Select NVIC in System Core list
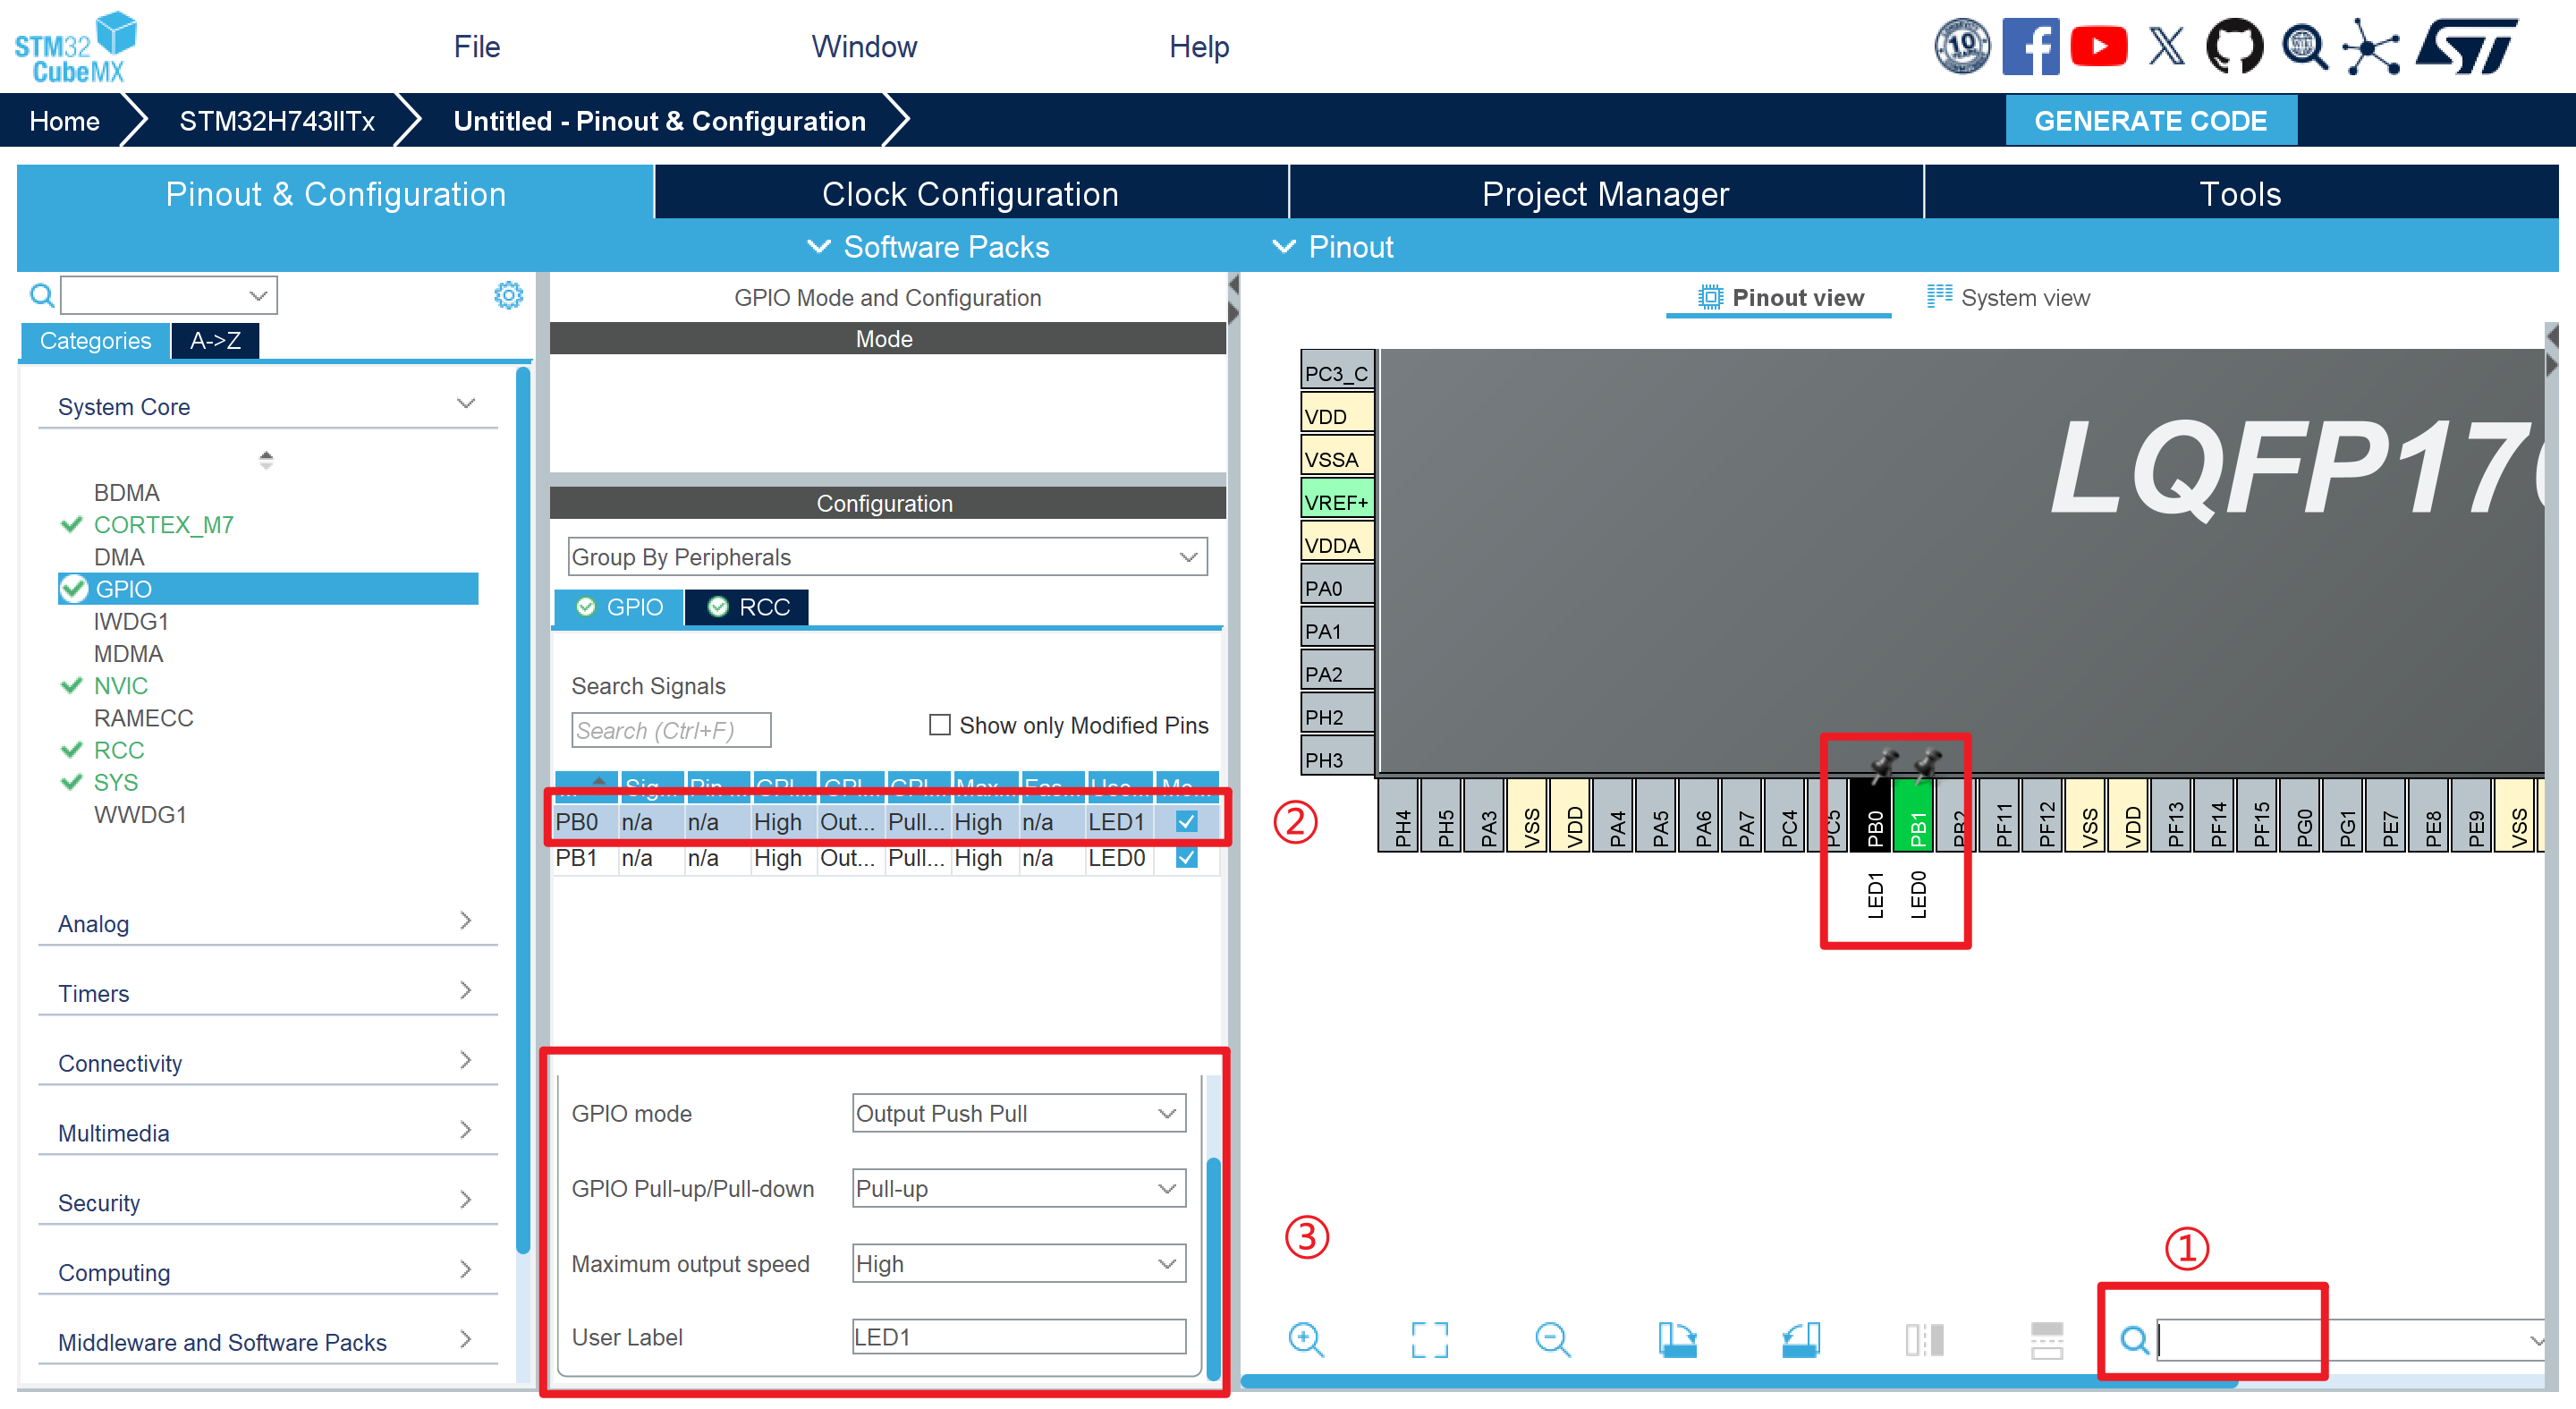 (120, 685)
